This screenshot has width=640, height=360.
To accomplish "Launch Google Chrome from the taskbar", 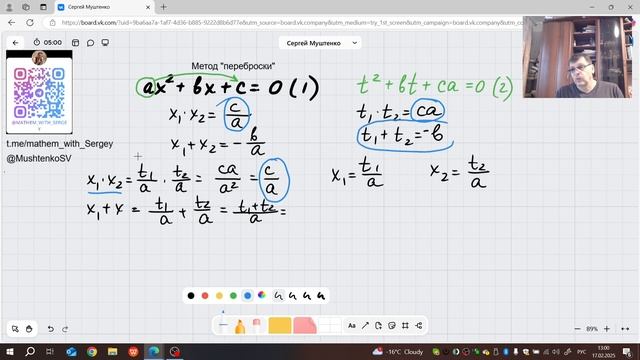I will click(x=92, y=351).
